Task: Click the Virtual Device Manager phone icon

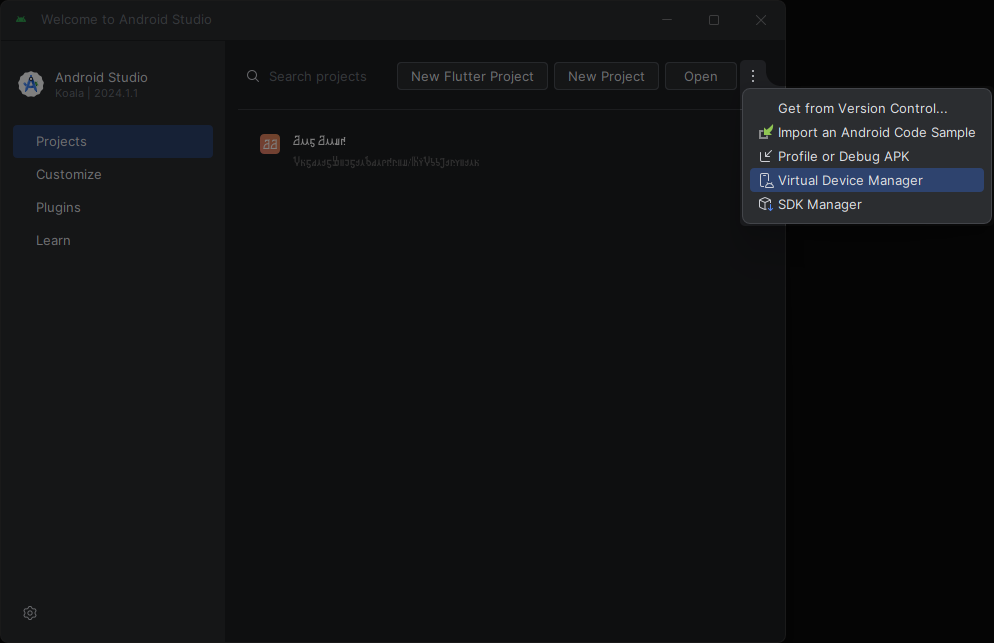Action: click(x=766, y=181)
